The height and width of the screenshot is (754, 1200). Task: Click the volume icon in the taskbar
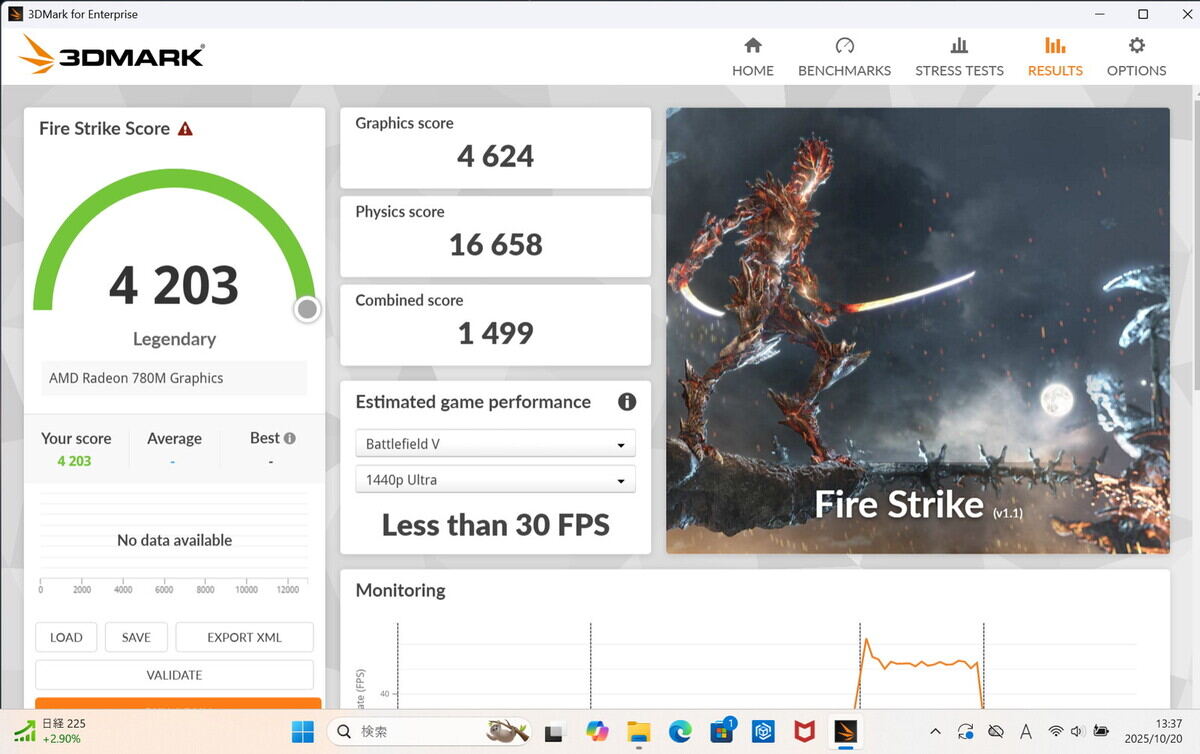pyautogui.click(x=1077, y=731)
